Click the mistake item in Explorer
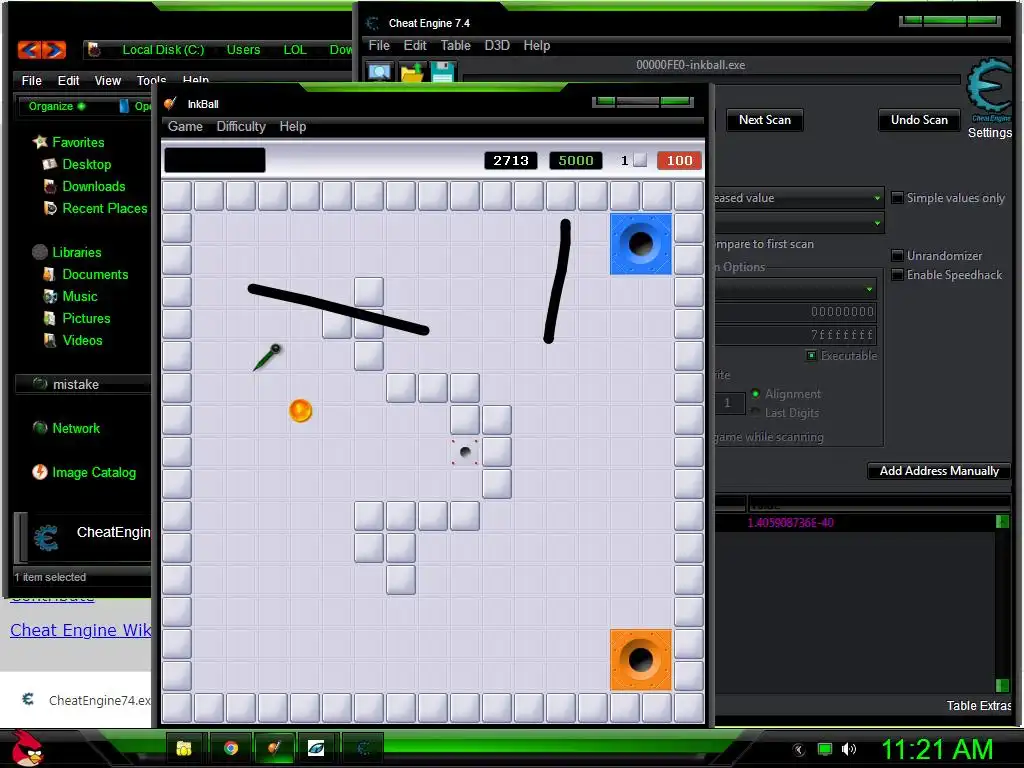Image resolution: width=1024 pixels, height=768 pixels. click(x=83, y=384)
